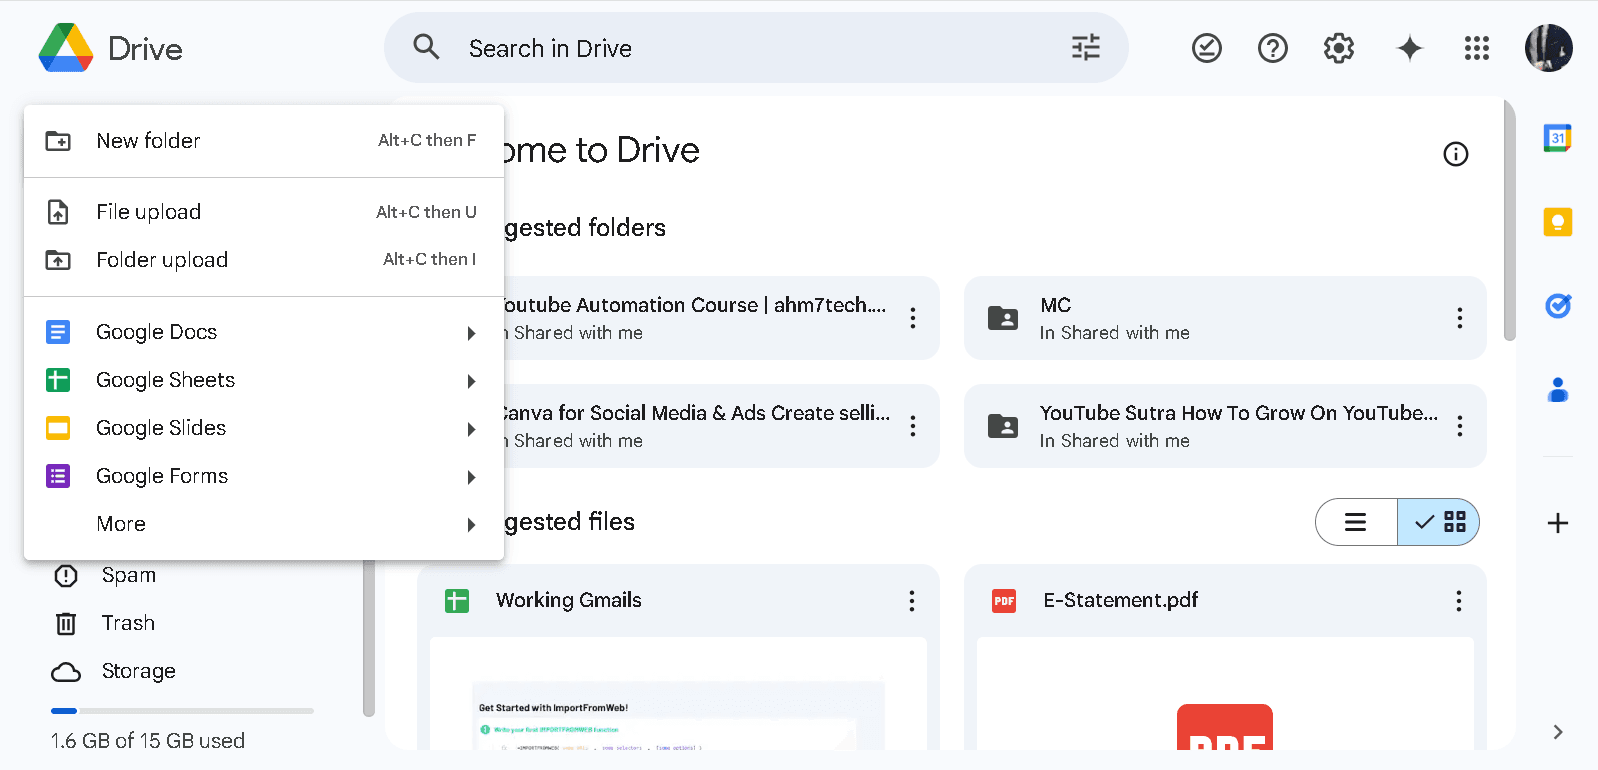Expand the Google Forms submenu

point(471,477)
